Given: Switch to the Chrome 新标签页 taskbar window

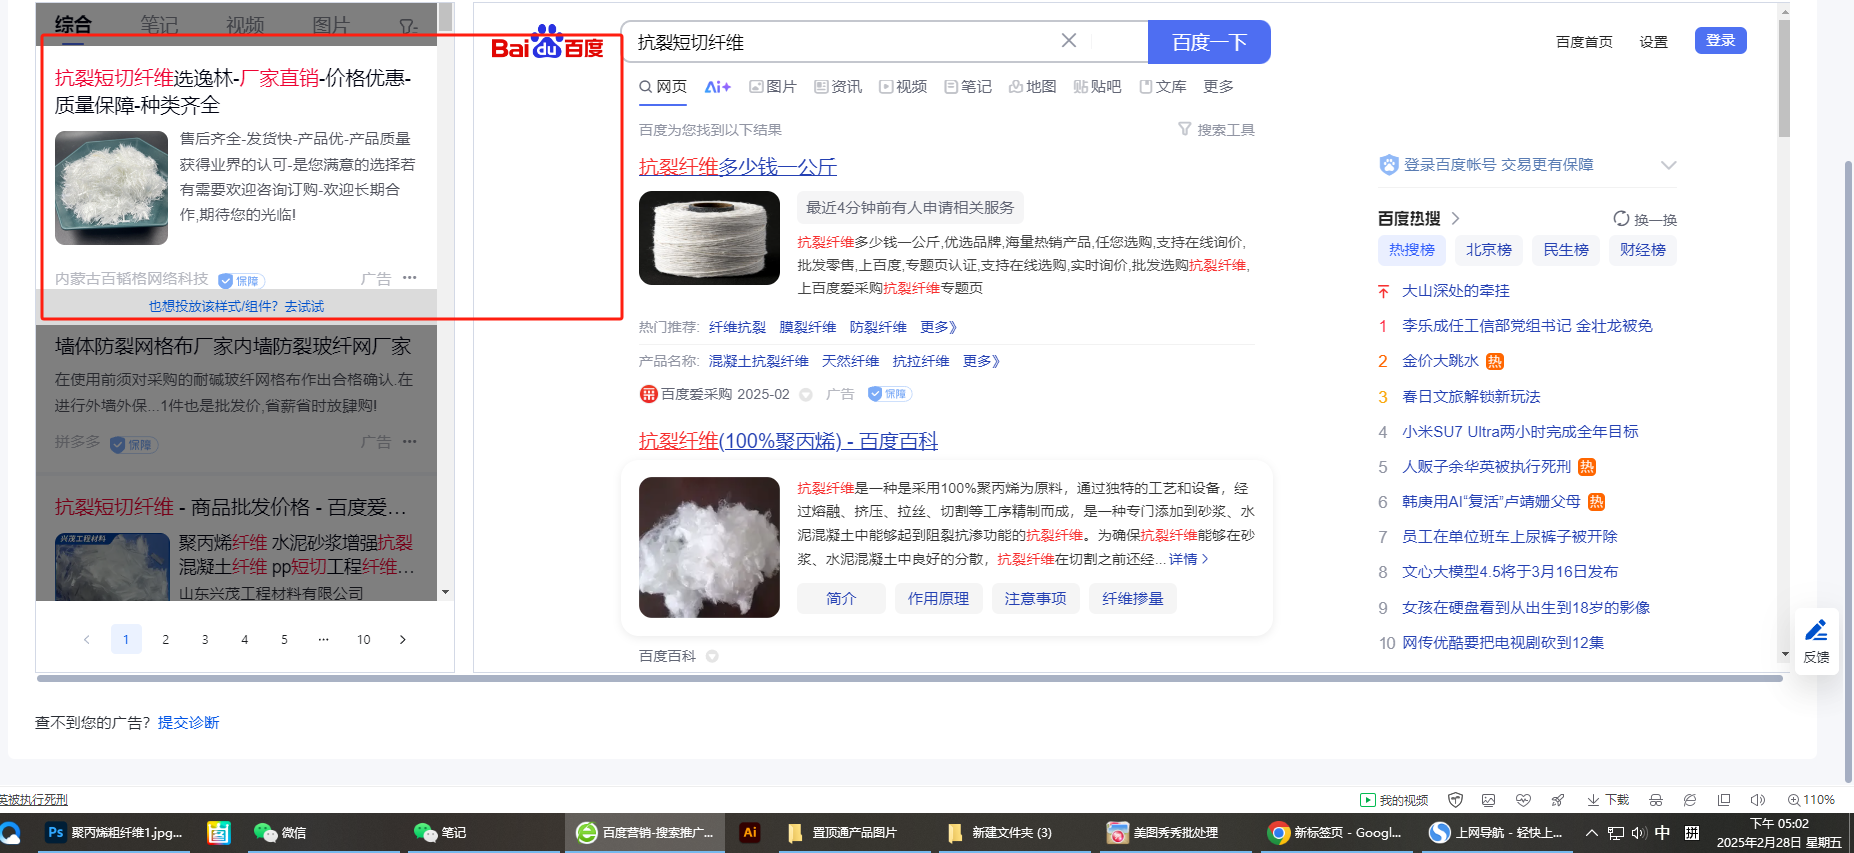Looking at the screenshot, I should tap(1335, 832).
